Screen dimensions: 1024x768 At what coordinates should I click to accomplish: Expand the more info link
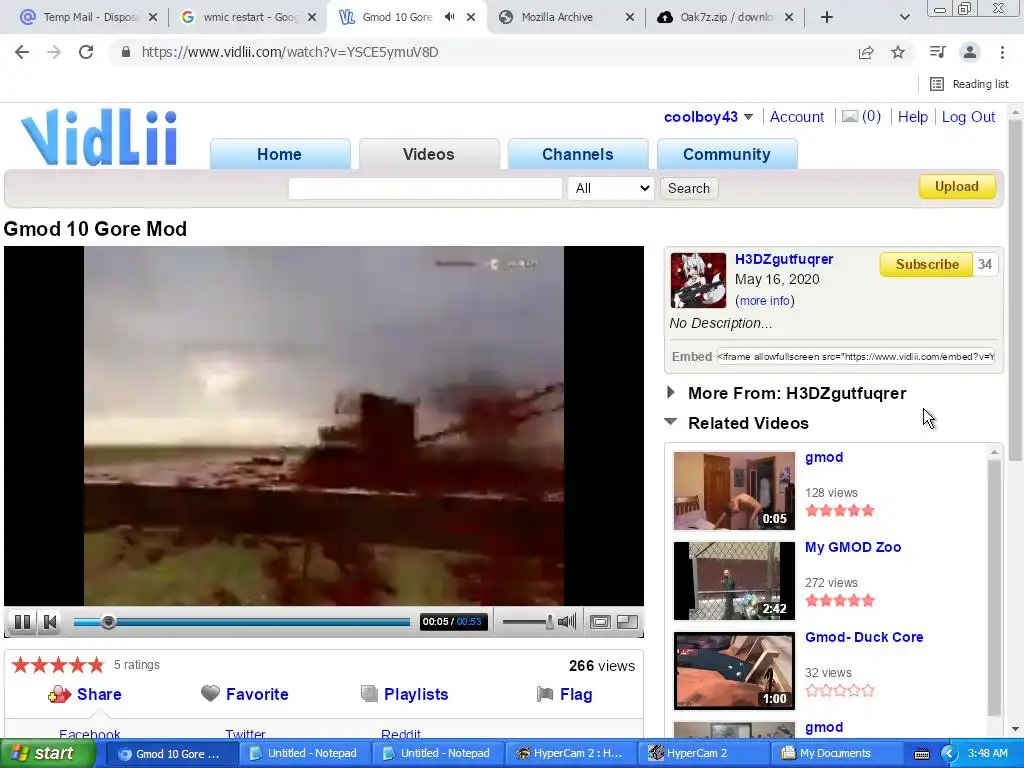[x=765, y=300]
